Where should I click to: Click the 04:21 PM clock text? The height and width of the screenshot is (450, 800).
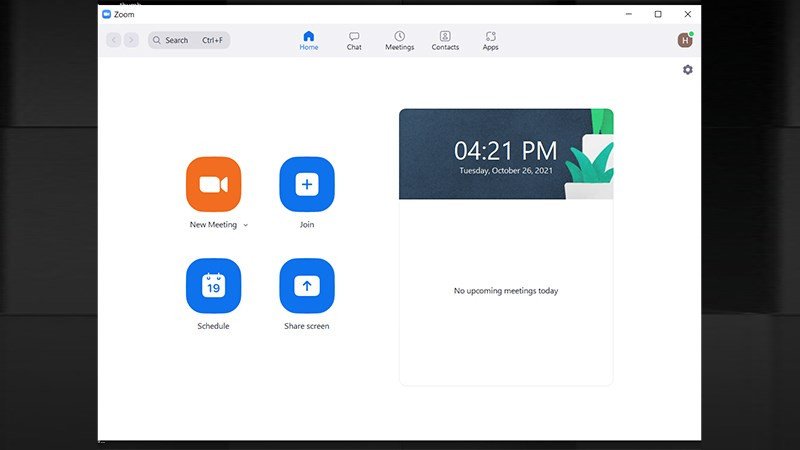tap(506, 151)
